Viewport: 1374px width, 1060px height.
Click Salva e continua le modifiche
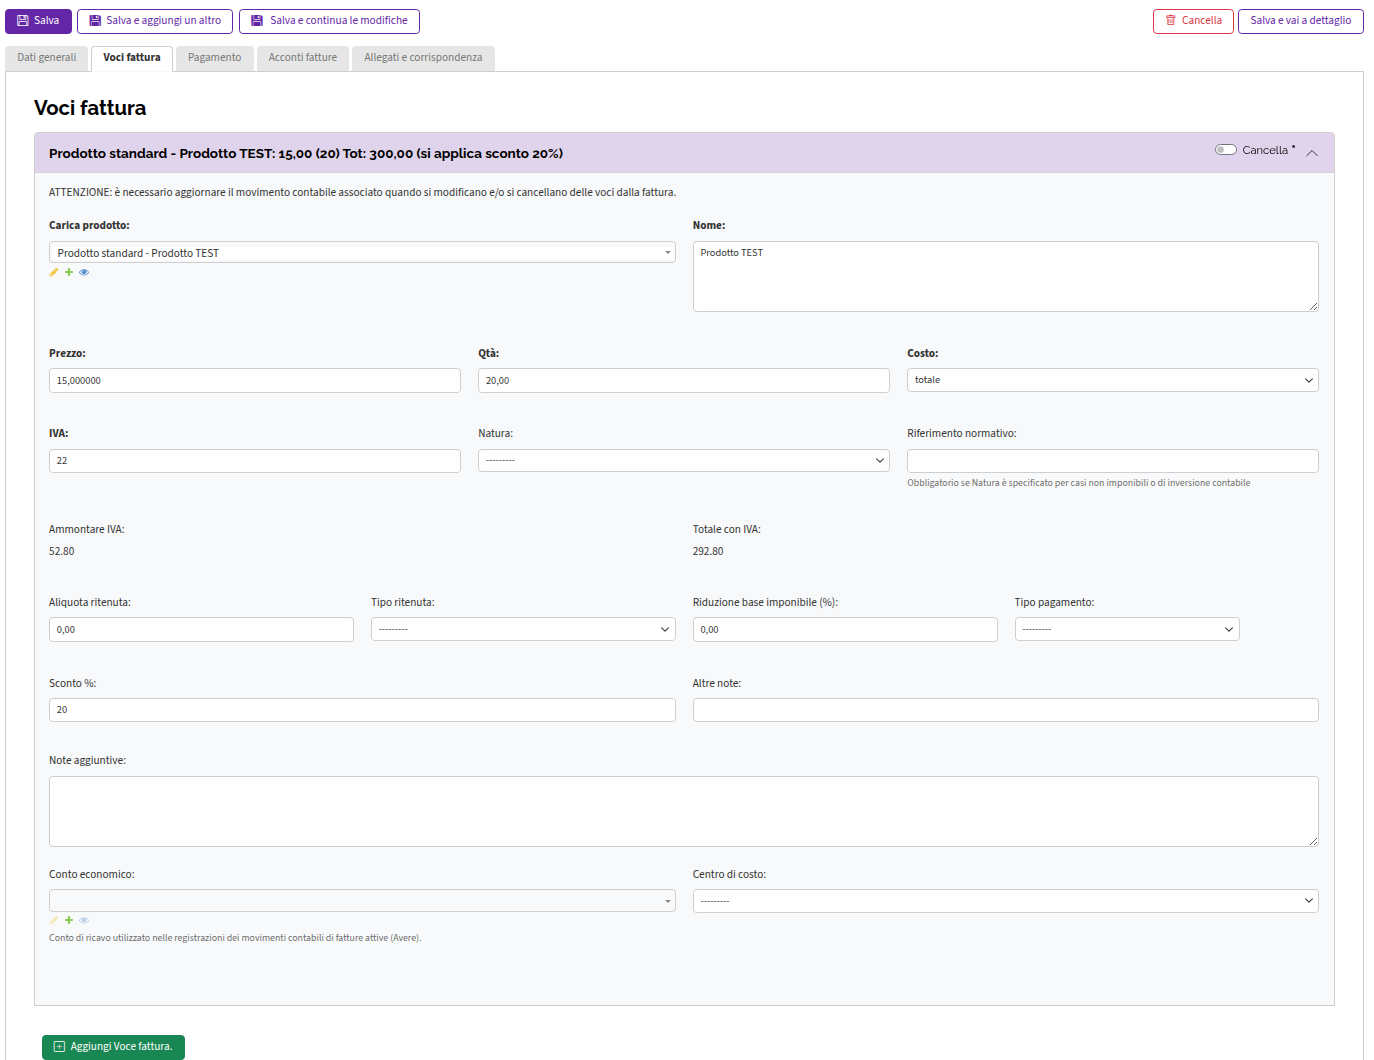(x=329, y=21)
